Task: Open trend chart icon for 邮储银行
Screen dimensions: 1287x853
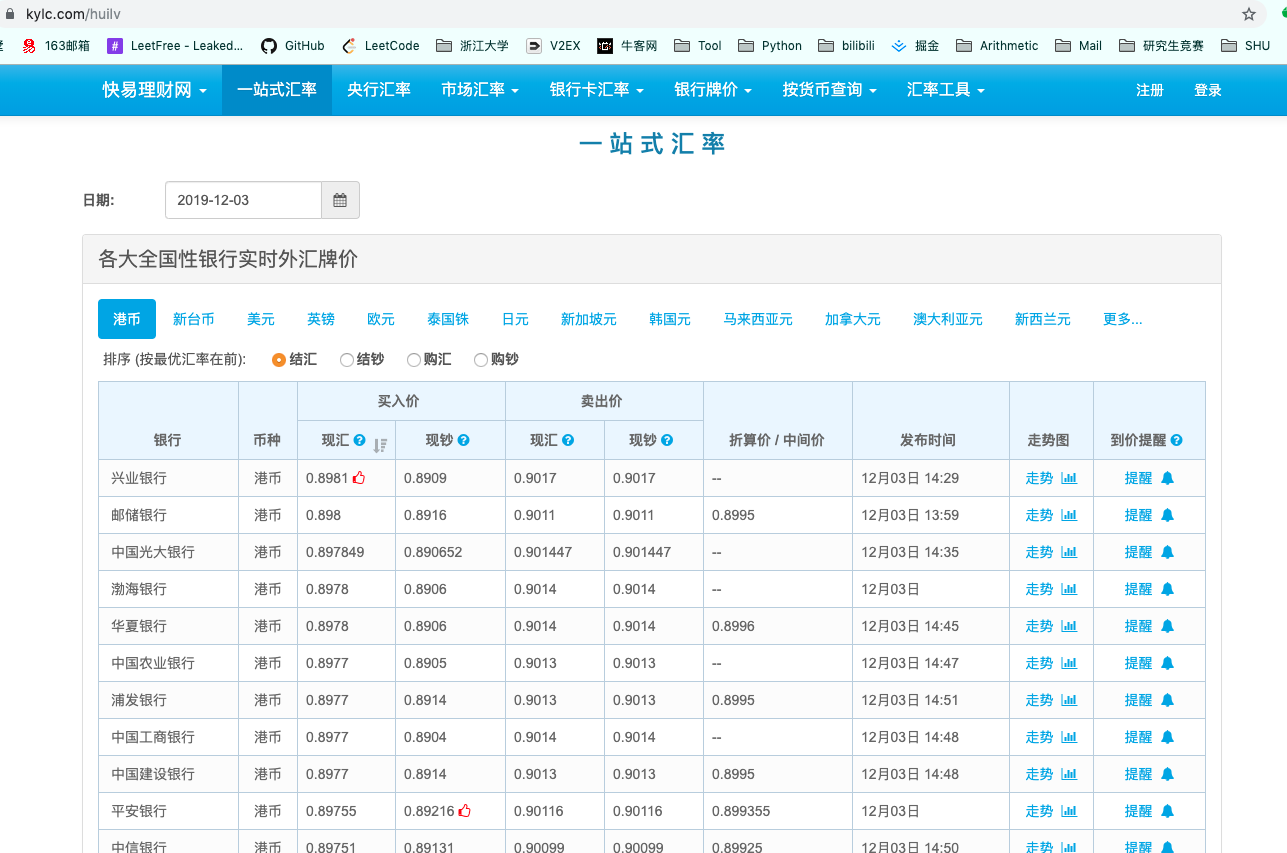Action: point(1069,515)
